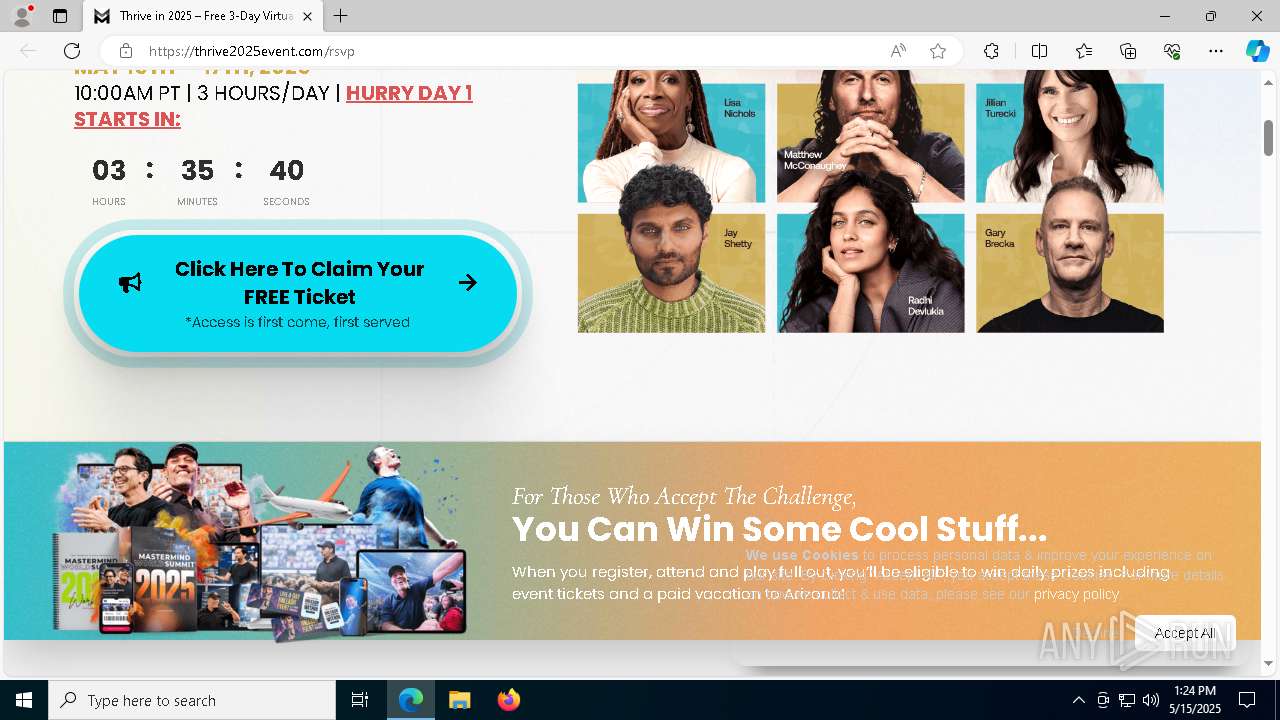Open the volume control icon

click(x=1151, y=700)
